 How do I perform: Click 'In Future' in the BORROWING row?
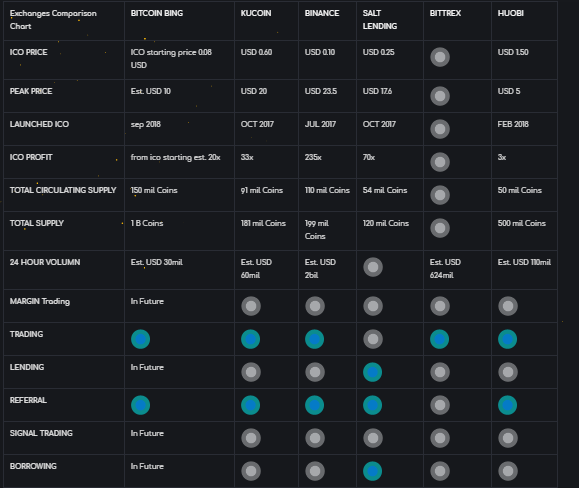147,466
